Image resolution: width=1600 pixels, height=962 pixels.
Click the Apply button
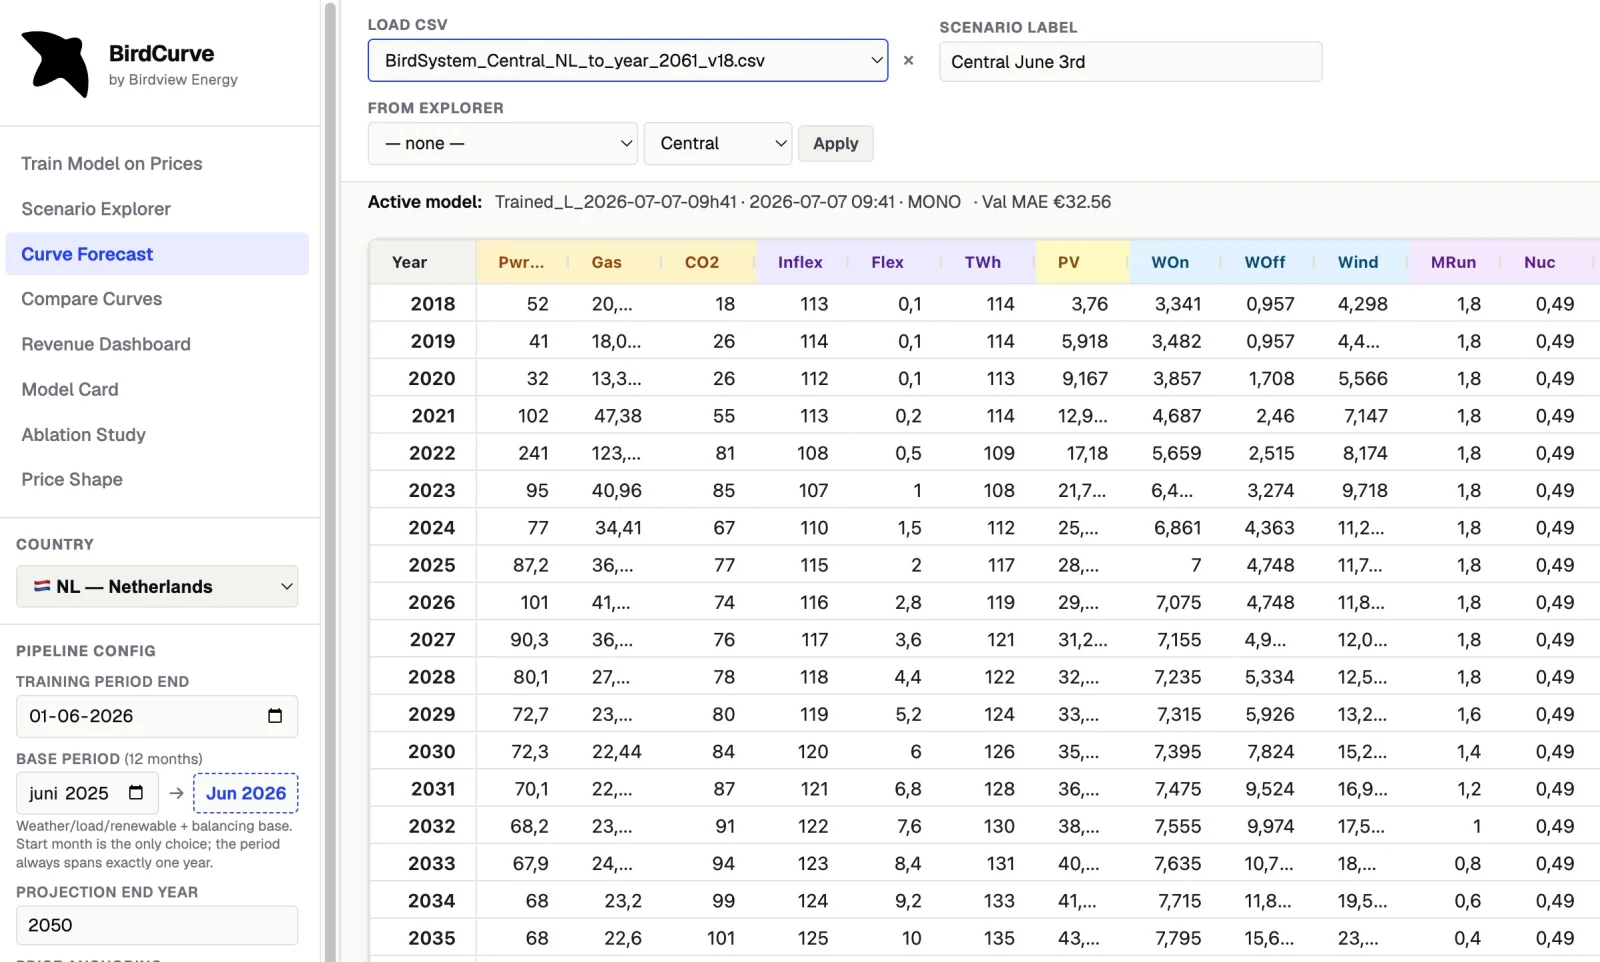tap(835, 143)
